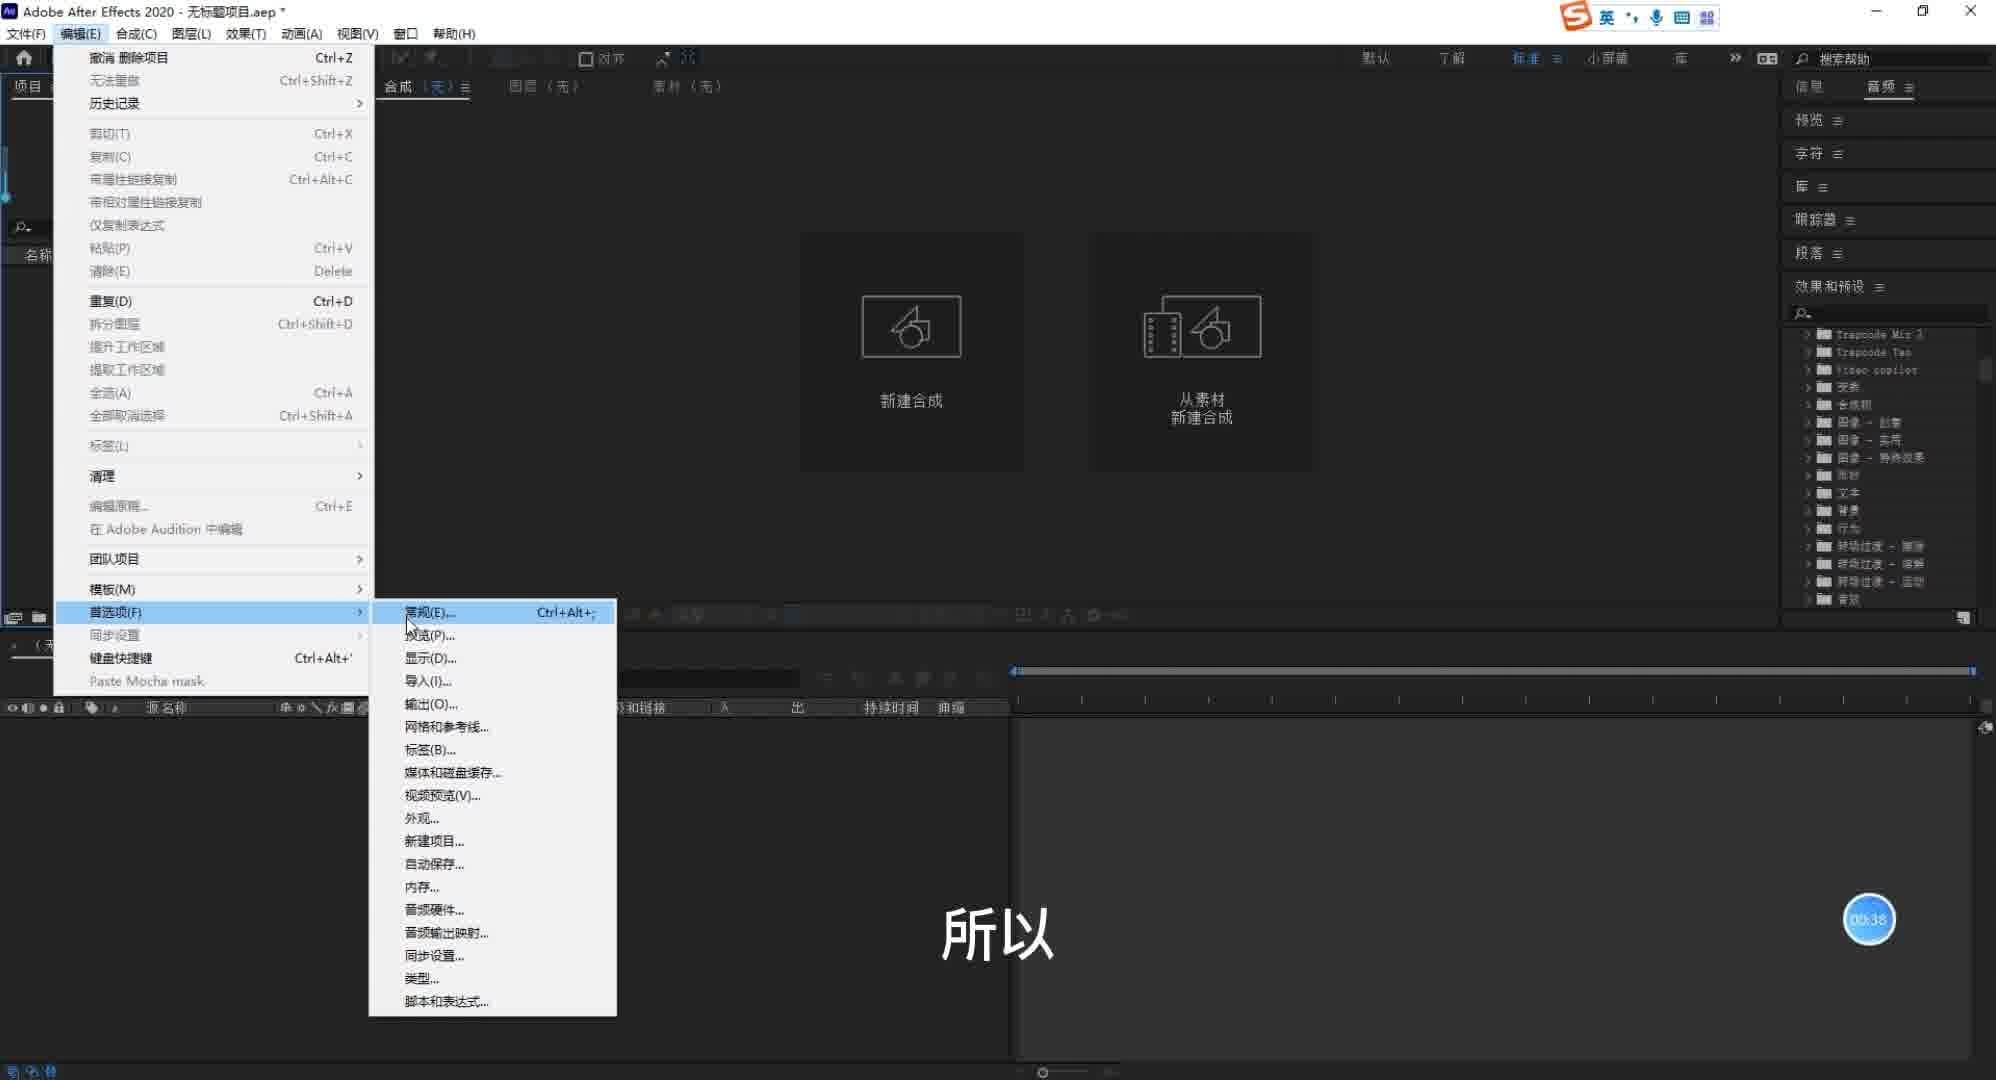Screen dimensions: 1996x1080
Task: Open the workspace overflow chevron
Action: [x=1735, y=58]
